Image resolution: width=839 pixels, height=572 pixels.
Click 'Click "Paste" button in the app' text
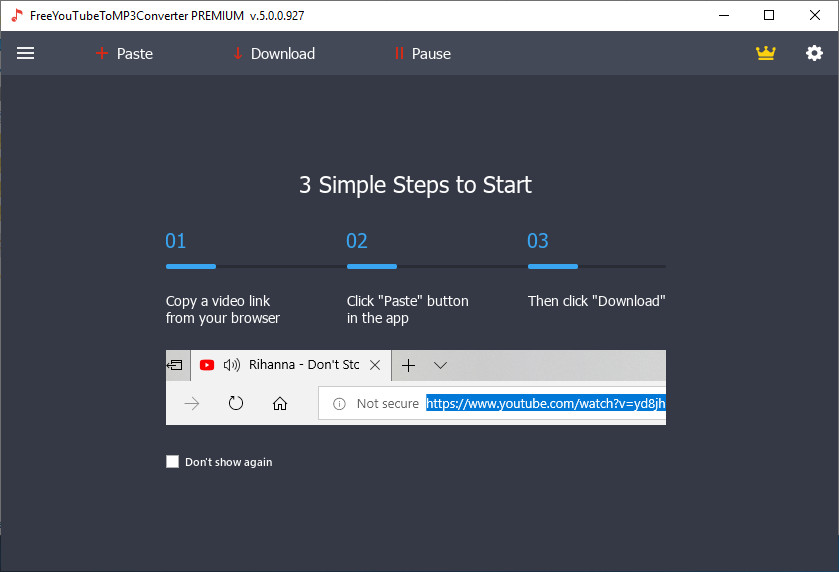(408, 309)
